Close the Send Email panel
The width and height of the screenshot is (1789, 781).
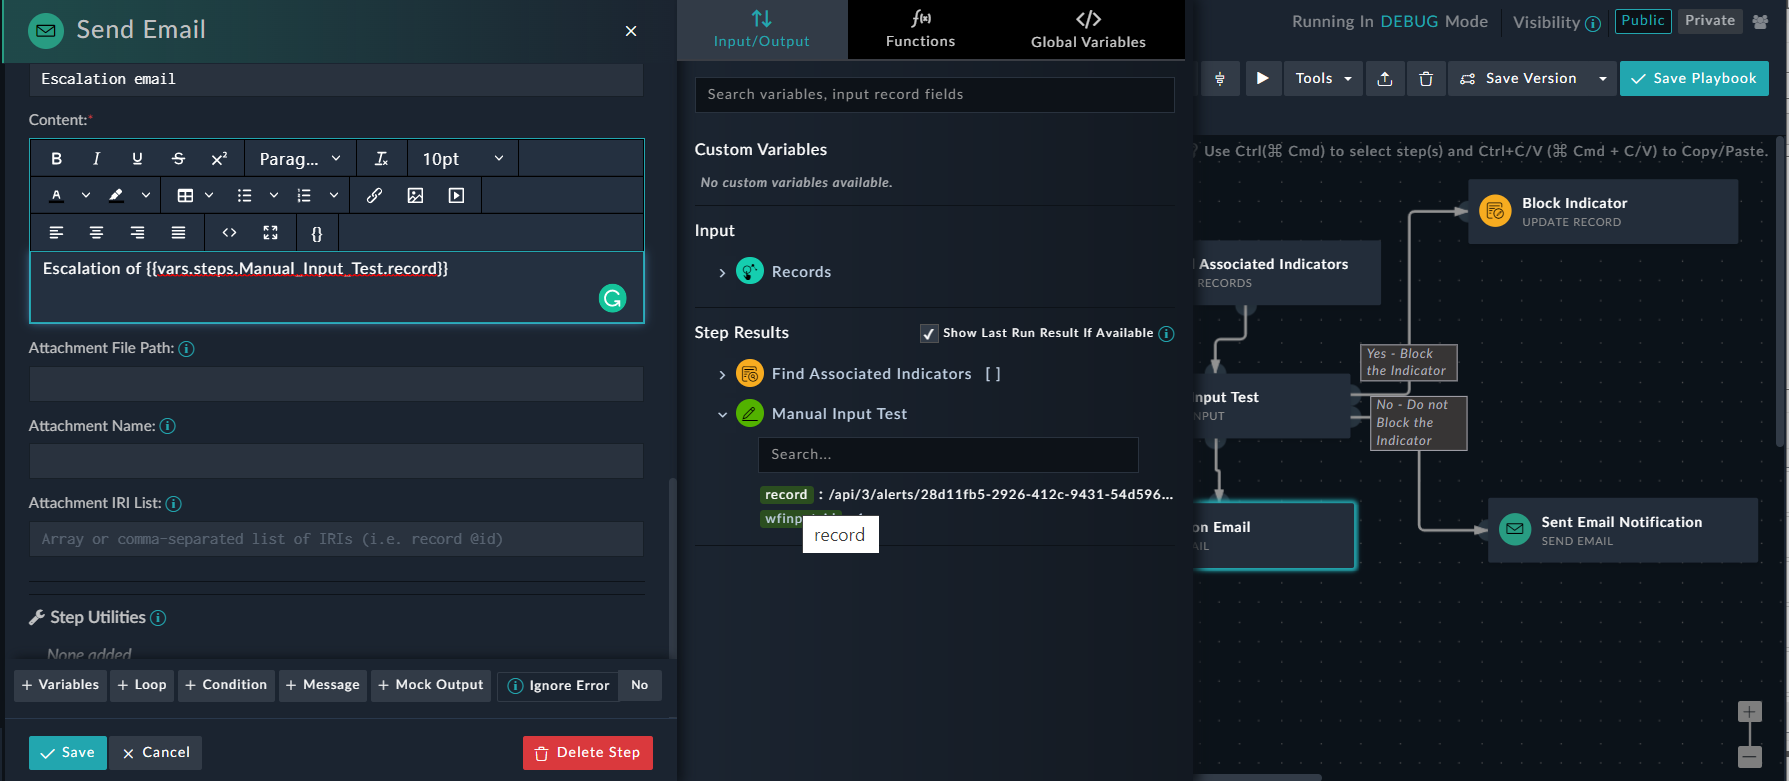631,31
